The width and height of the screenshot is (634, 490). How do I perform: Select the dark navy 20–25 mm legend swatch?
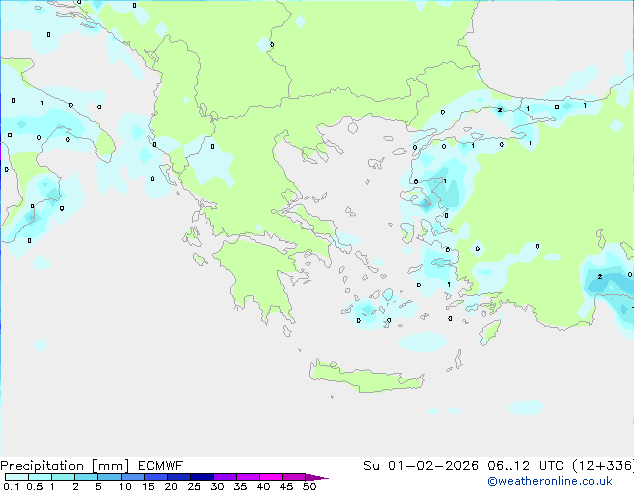[180, 478]
